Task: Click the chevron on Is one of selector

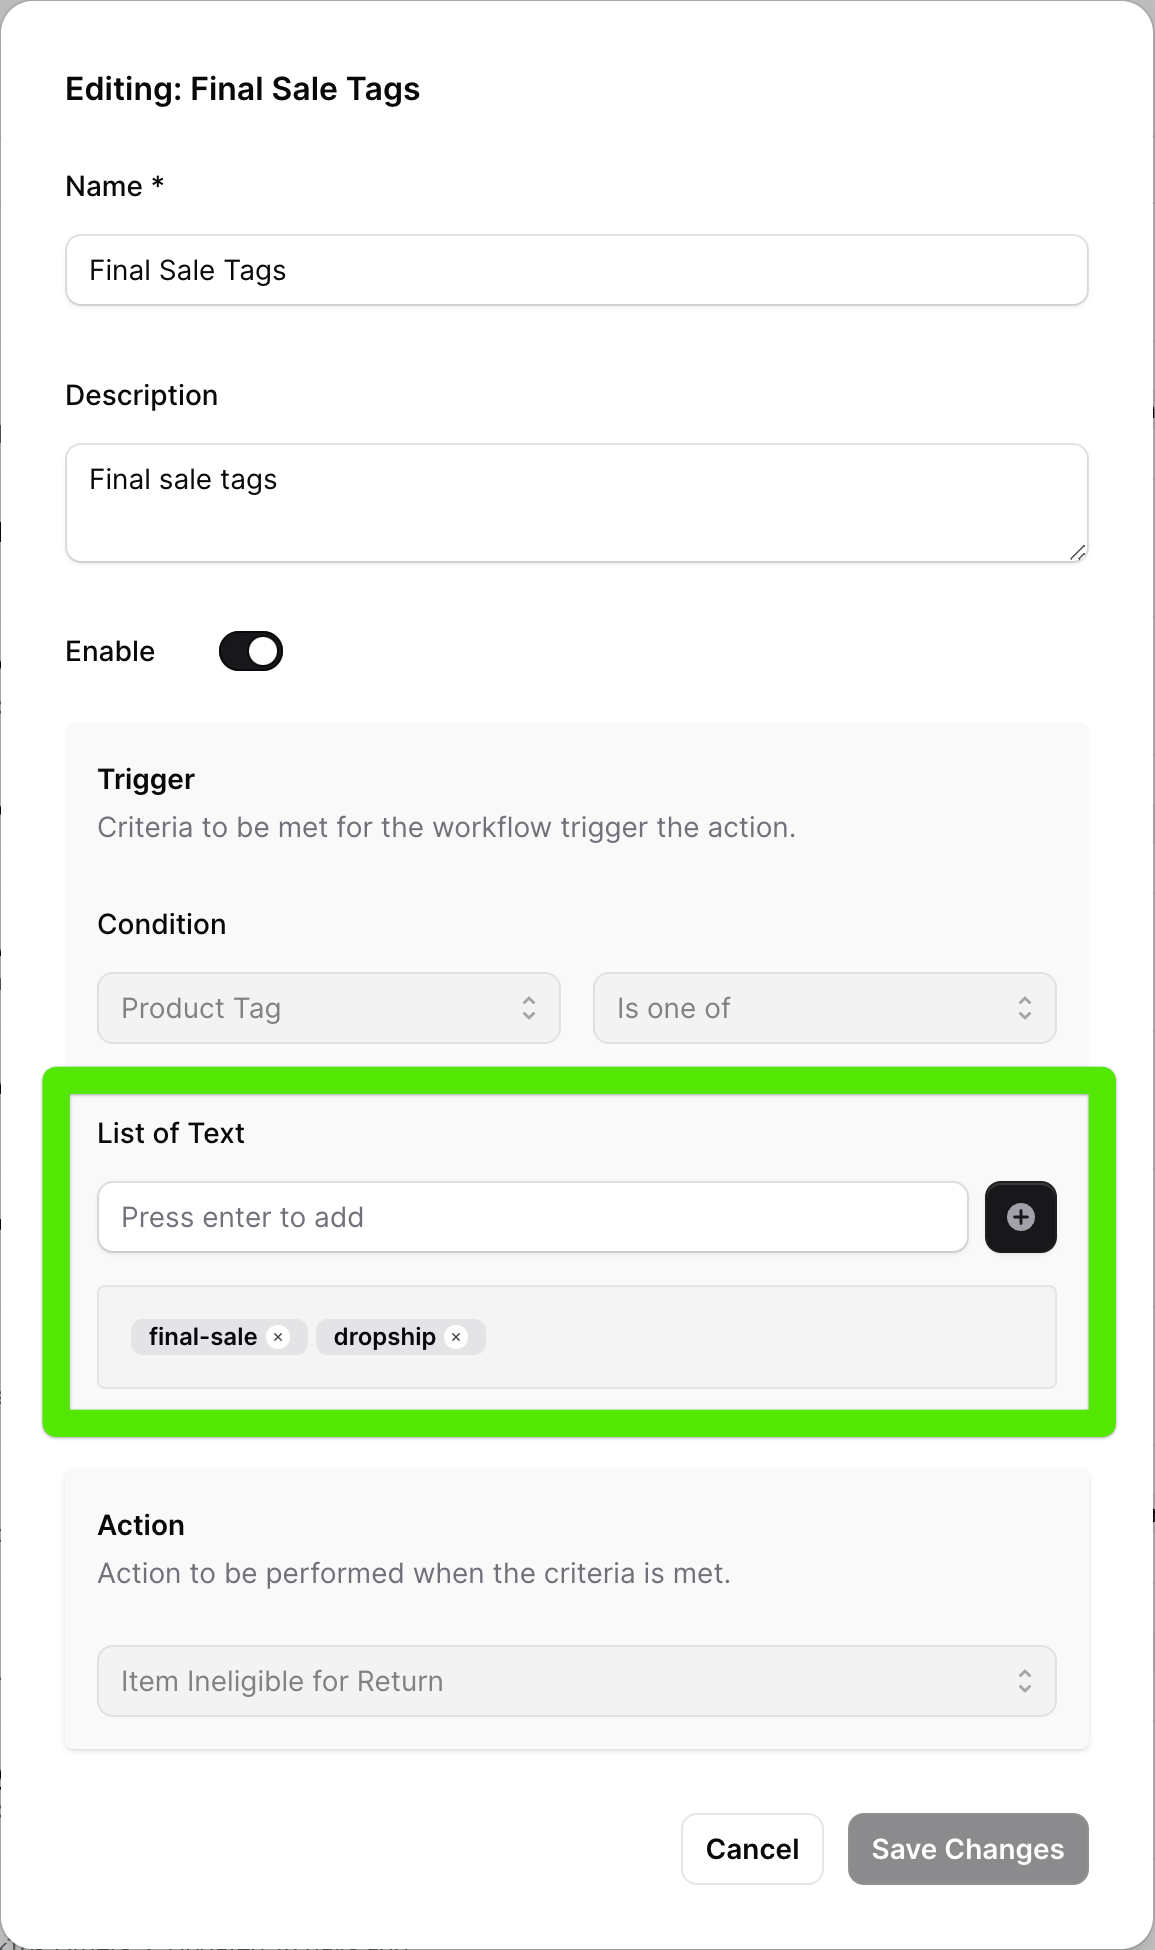Action: point(1025,1008)
